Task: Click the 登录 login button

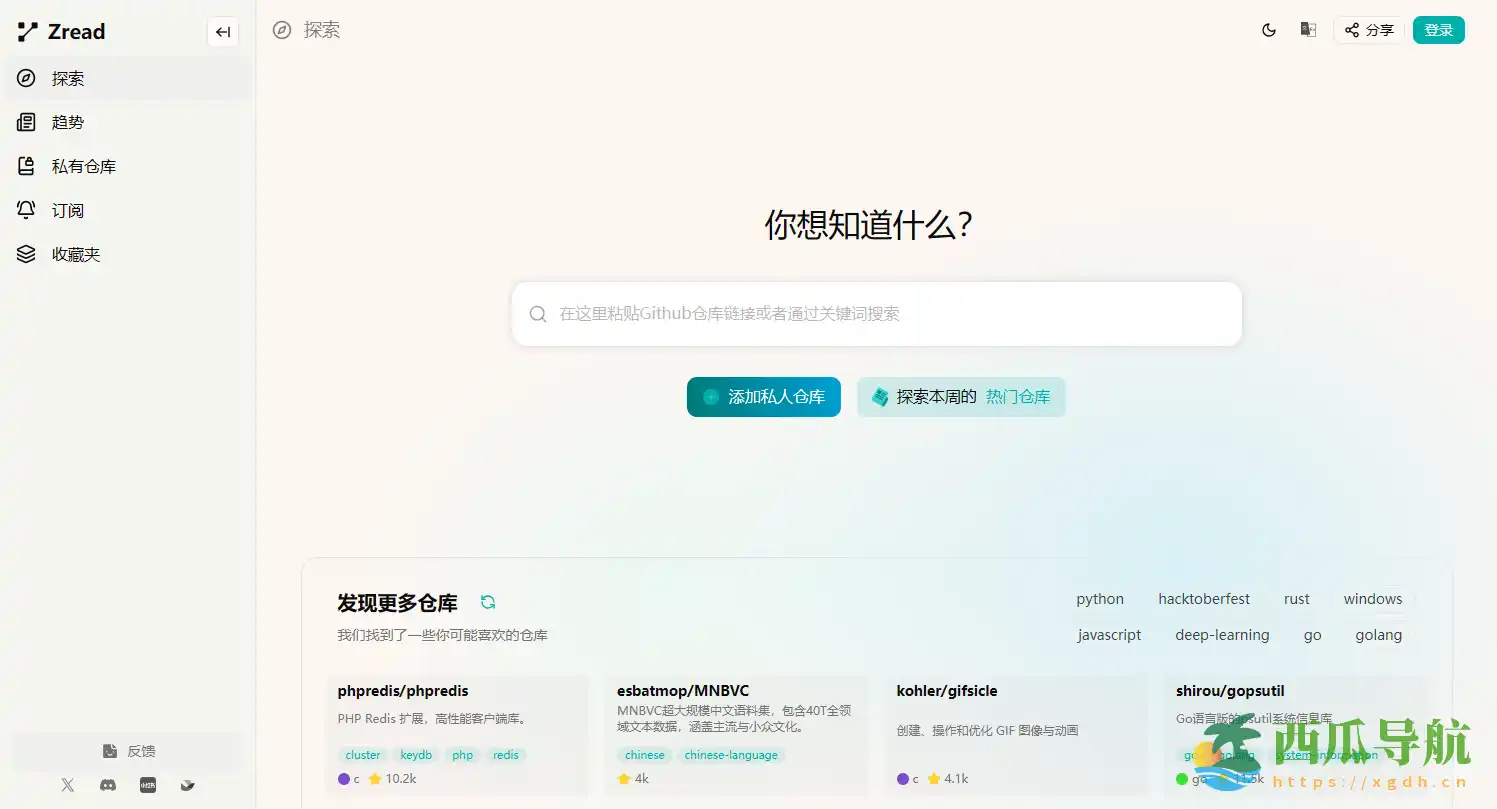Action: click(x=1438, y=30)
